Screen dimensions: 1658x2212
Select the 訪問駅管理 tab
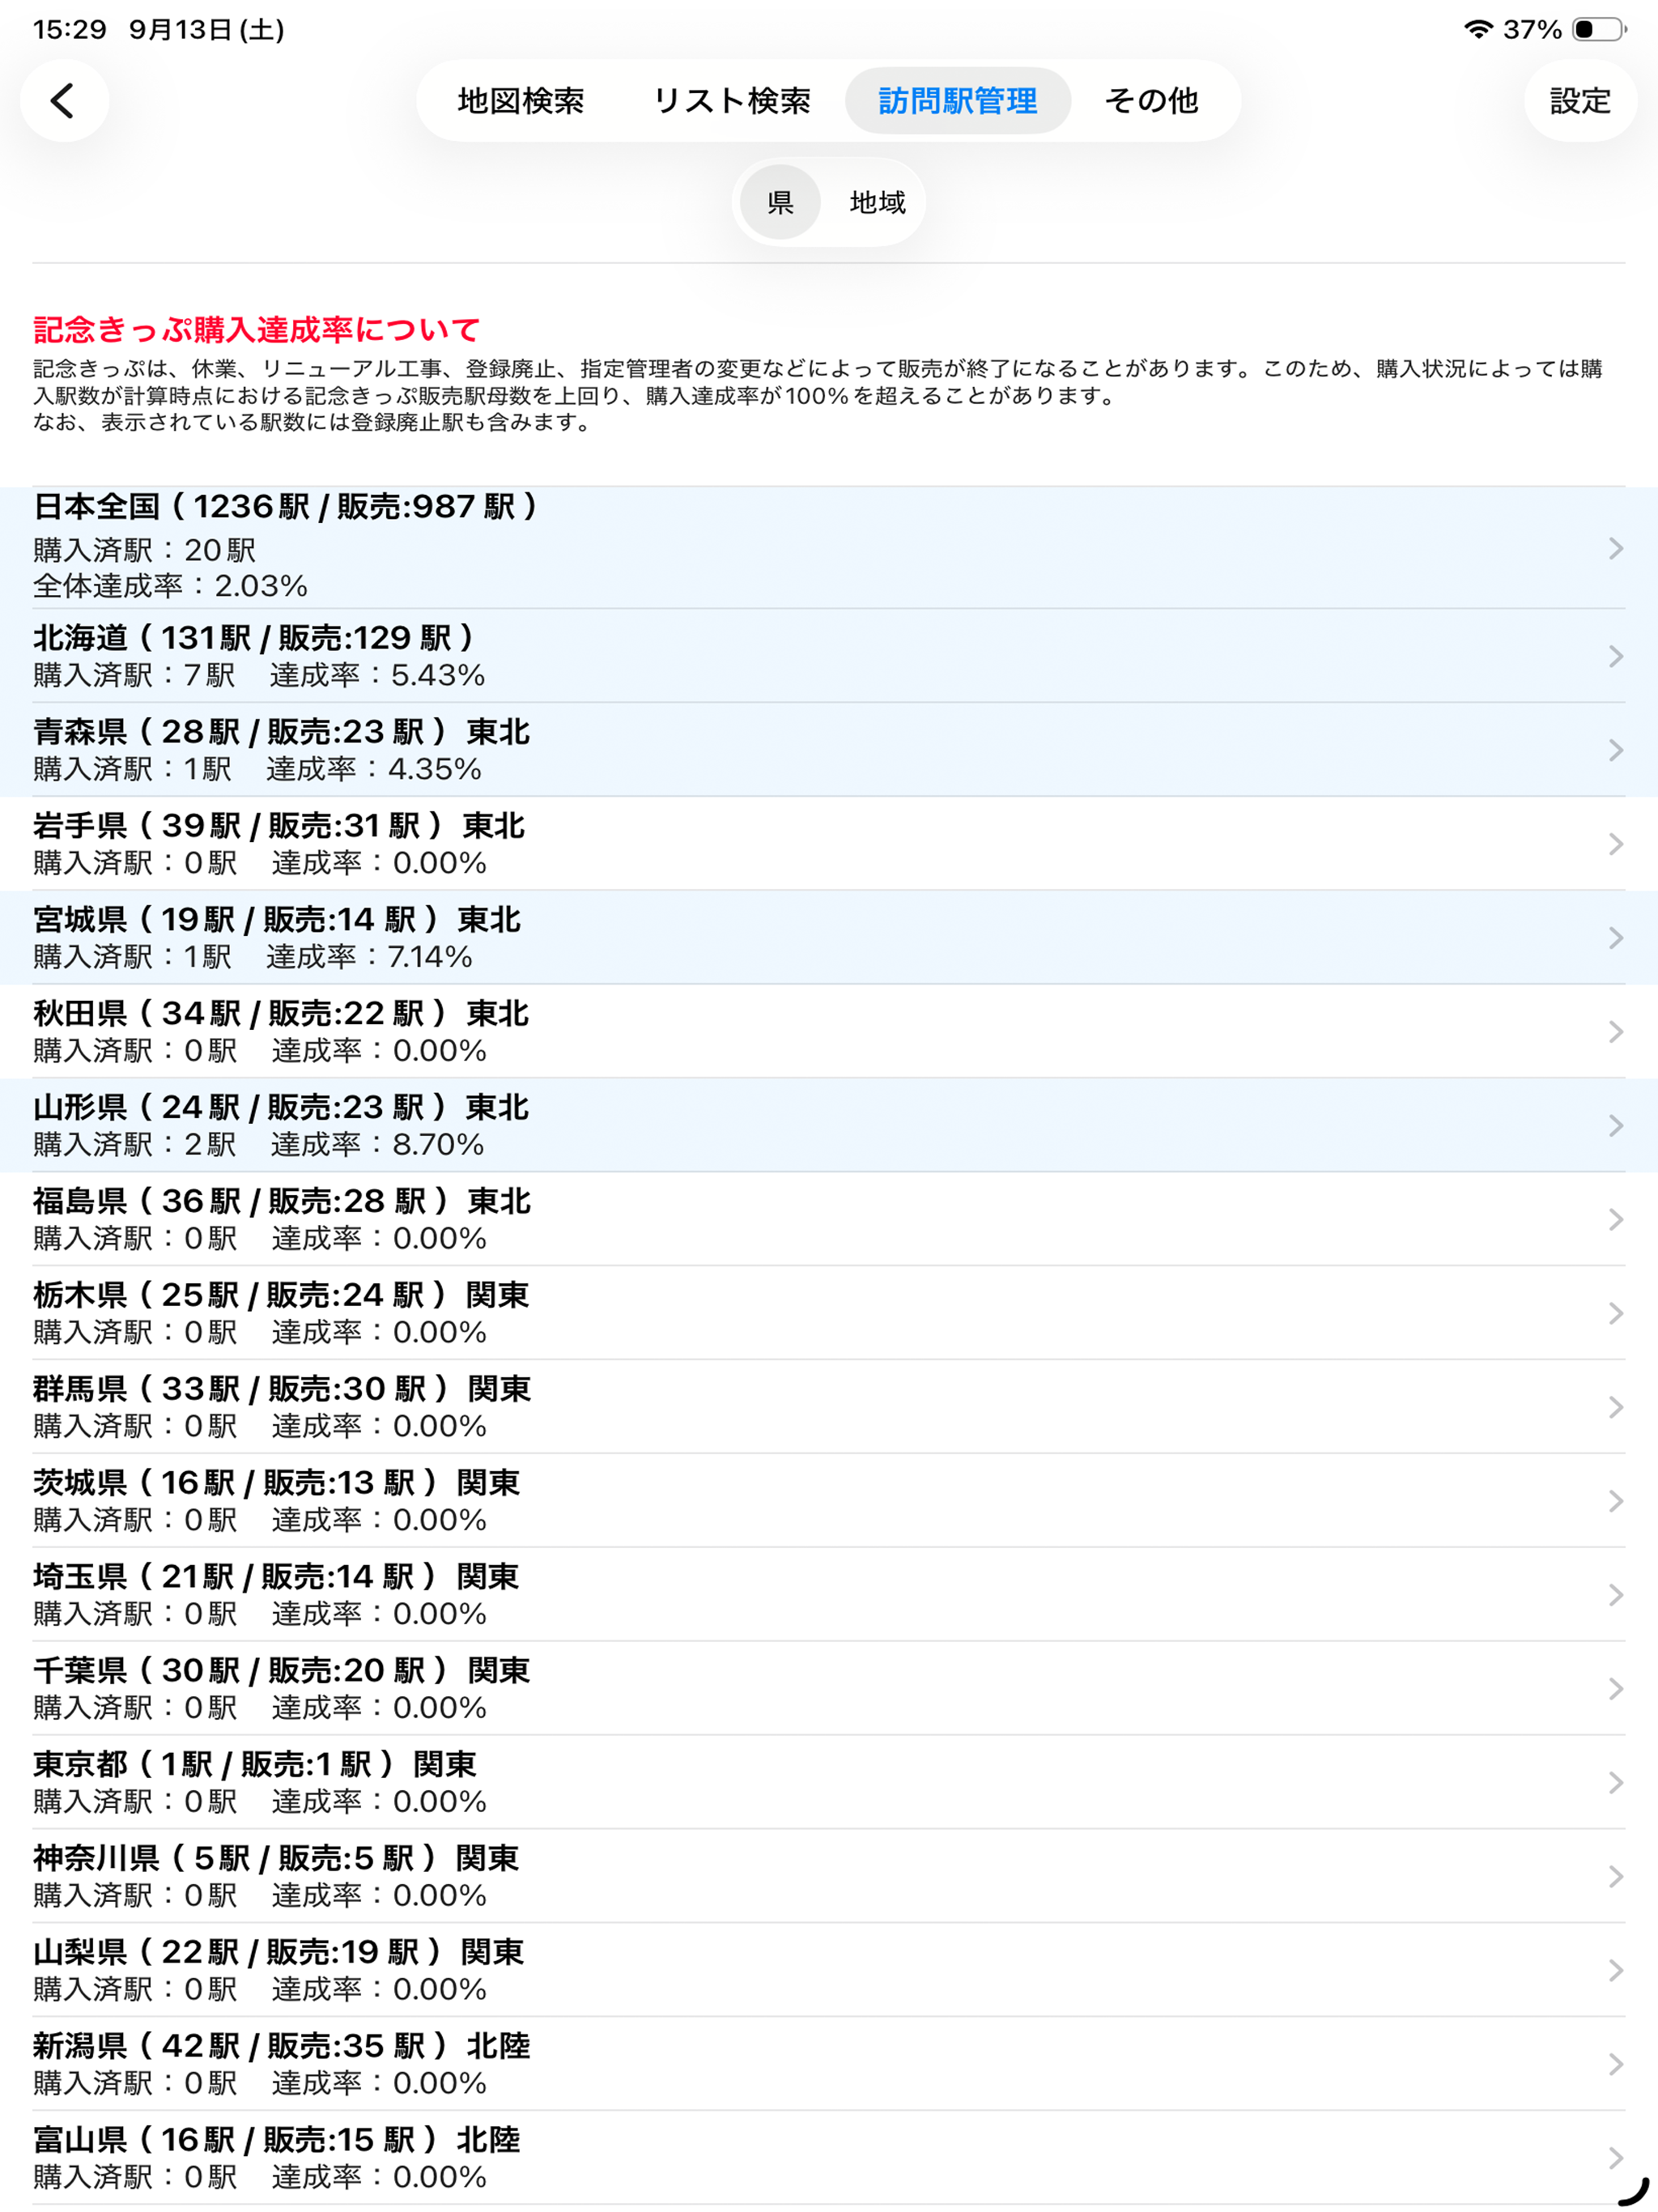(x=958, y=100)
